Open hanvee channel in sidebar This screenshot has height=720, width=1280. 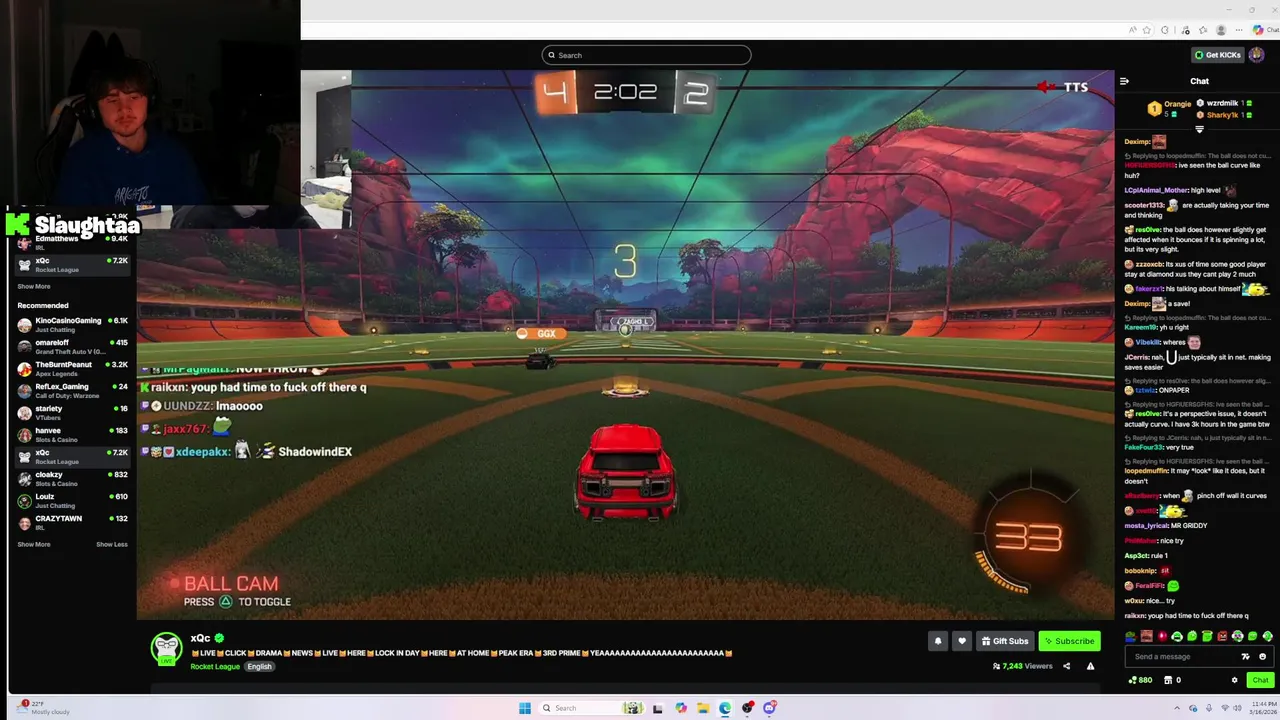point(72,434)
